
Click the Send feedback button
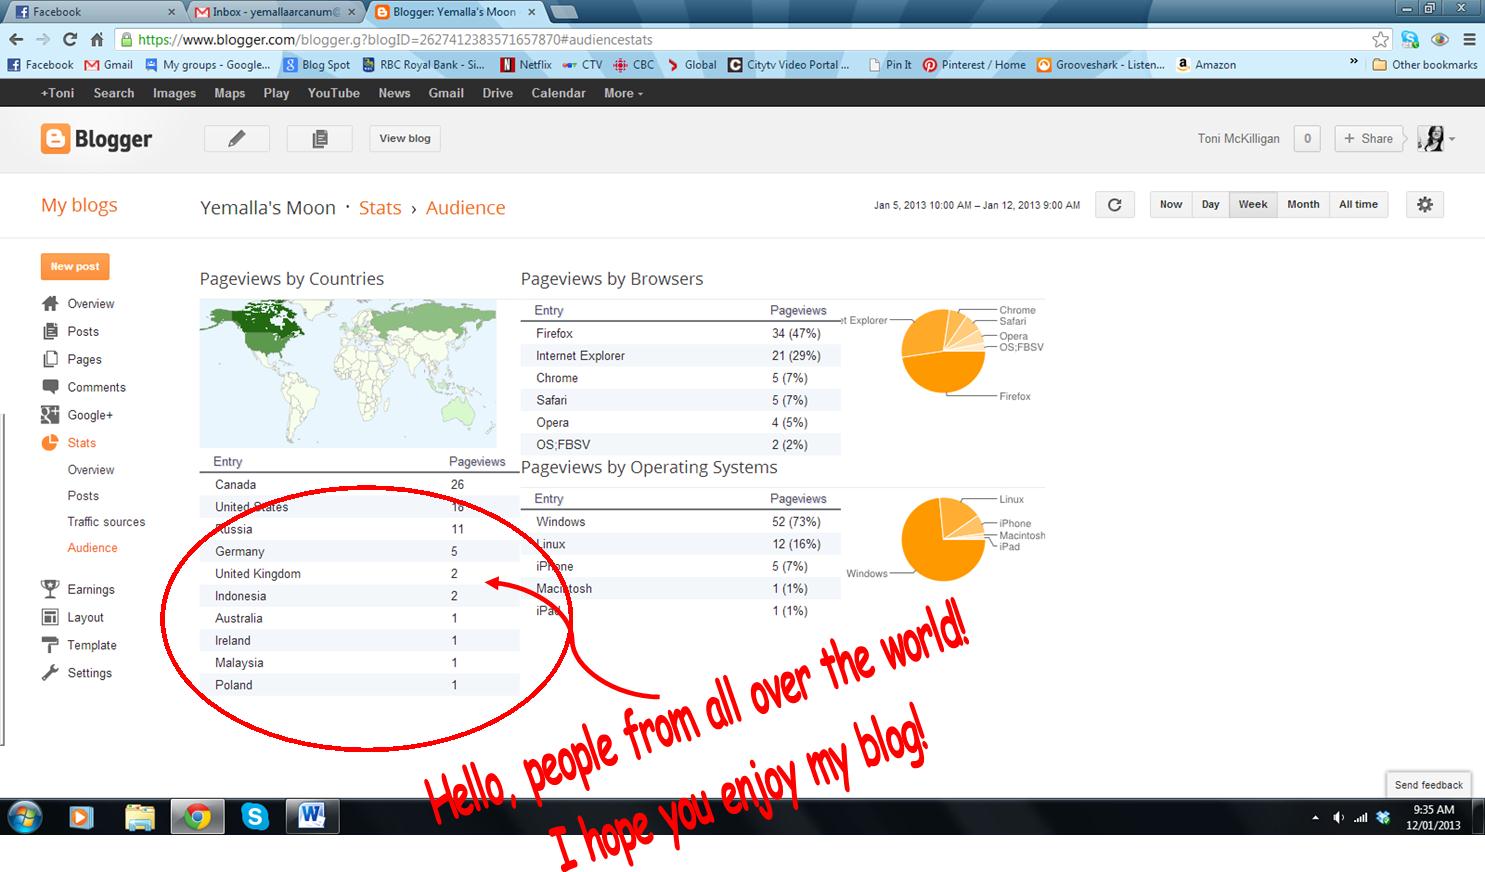(1428, 785)
